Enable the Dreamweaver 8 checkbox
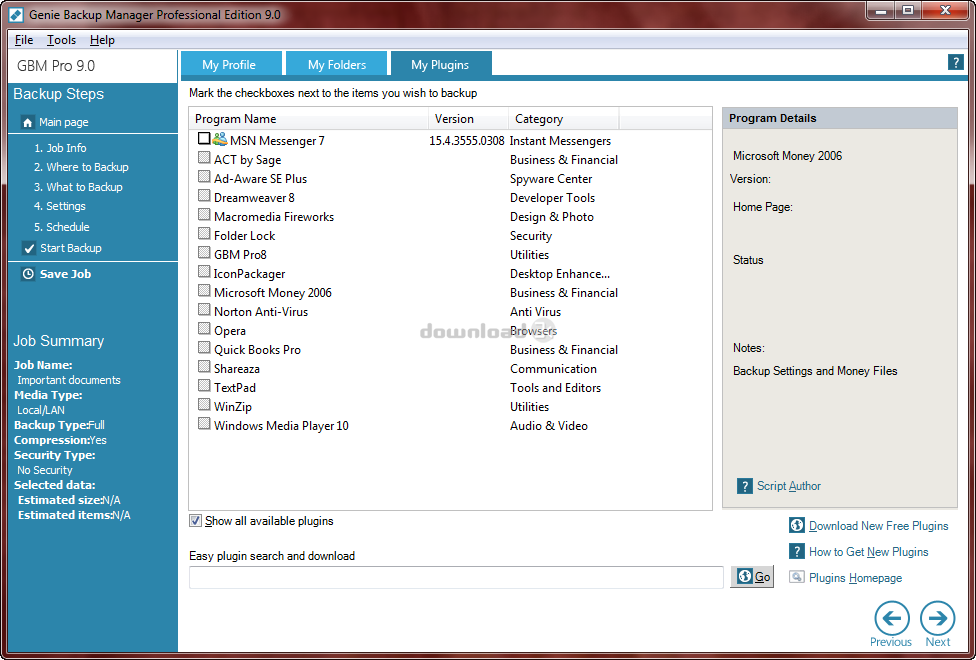Viewport: 976px width, 660px height. 204,196
